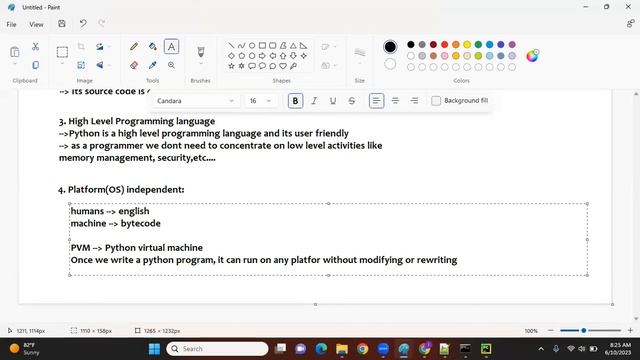Viewport: 640px width, 360px height.
Task: Click the zoom in plus button
Action: (x=630, y=330)
